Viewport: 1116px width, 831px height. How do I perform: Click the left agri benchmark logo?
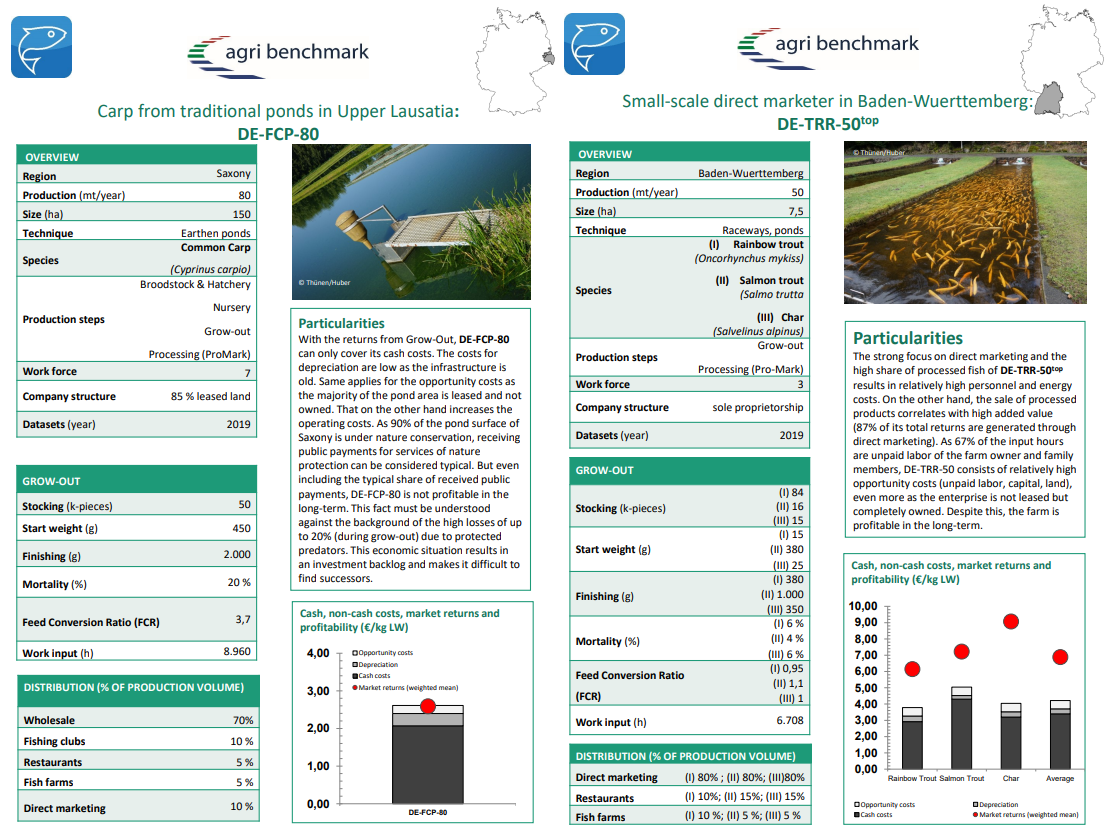click(x=278, y=55)
